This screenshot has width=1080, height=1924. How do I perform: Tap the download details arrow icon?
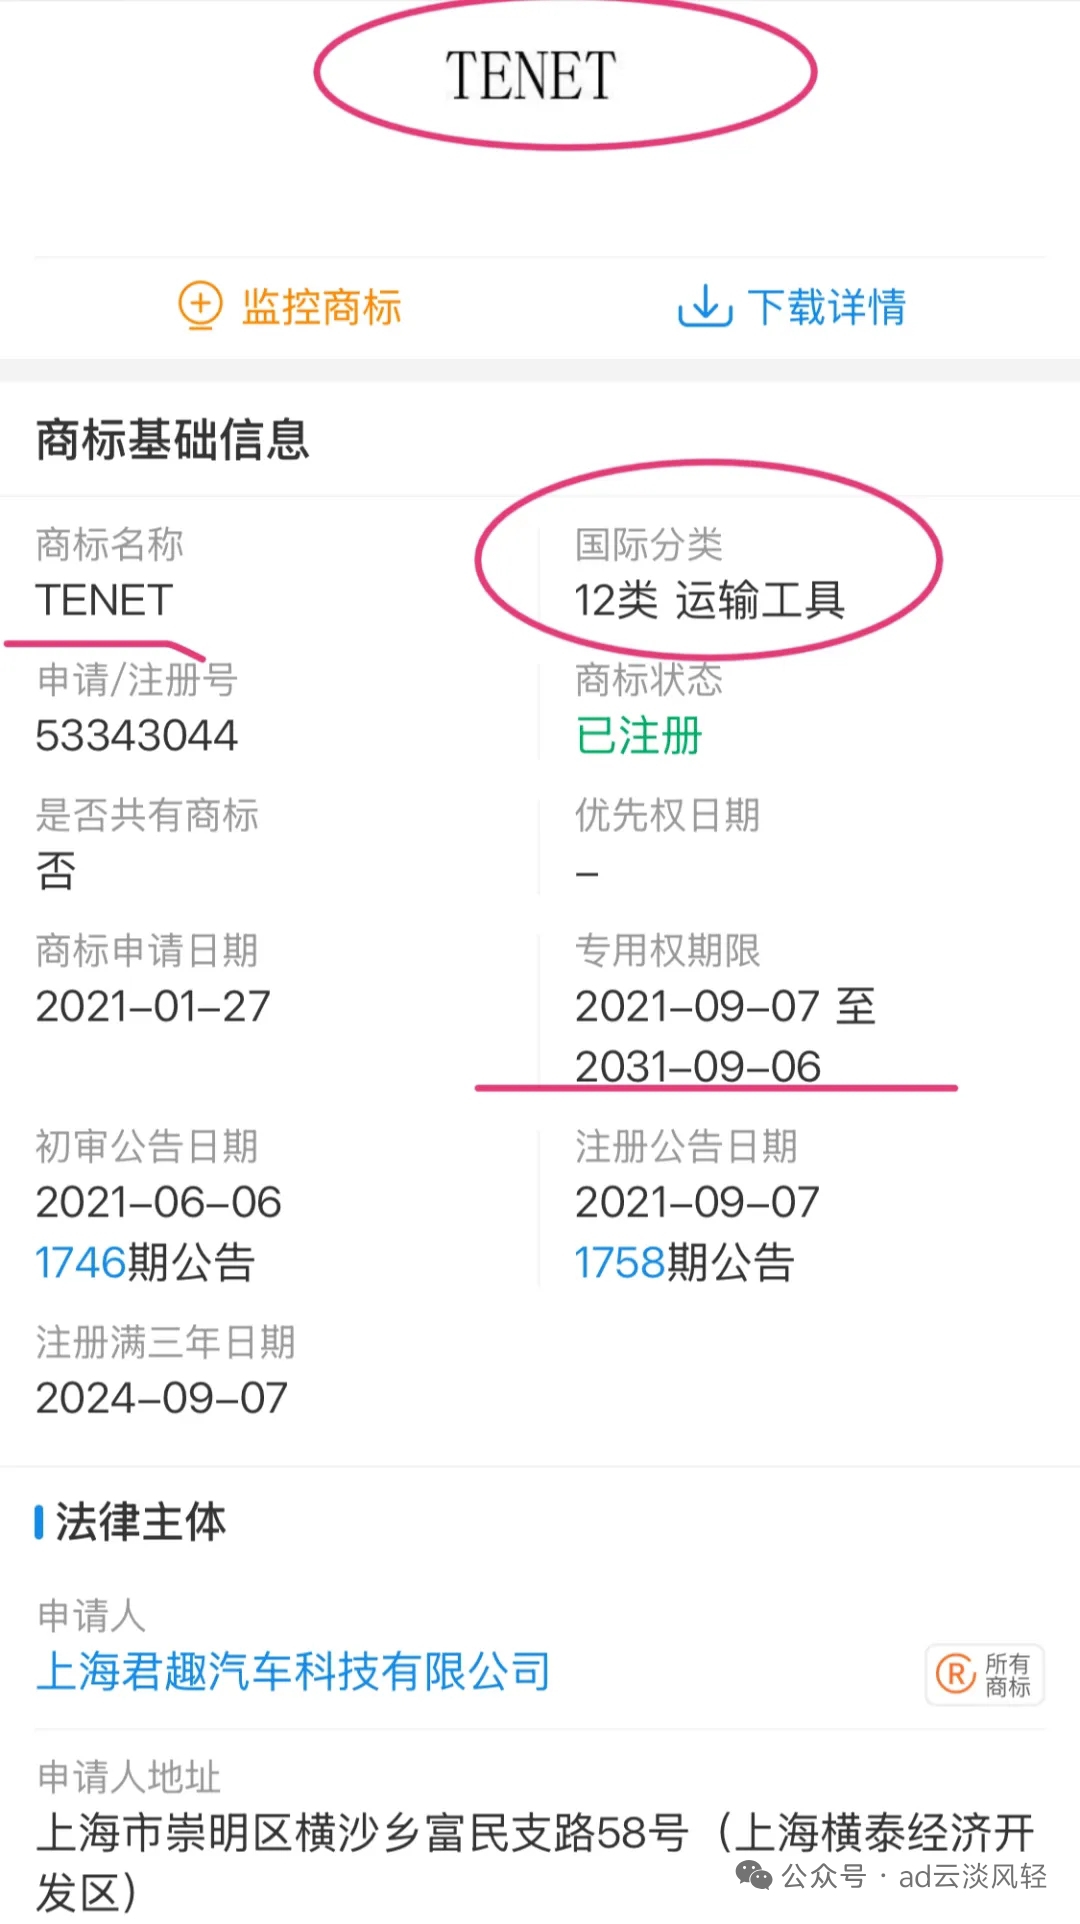[x=705, y=306]
